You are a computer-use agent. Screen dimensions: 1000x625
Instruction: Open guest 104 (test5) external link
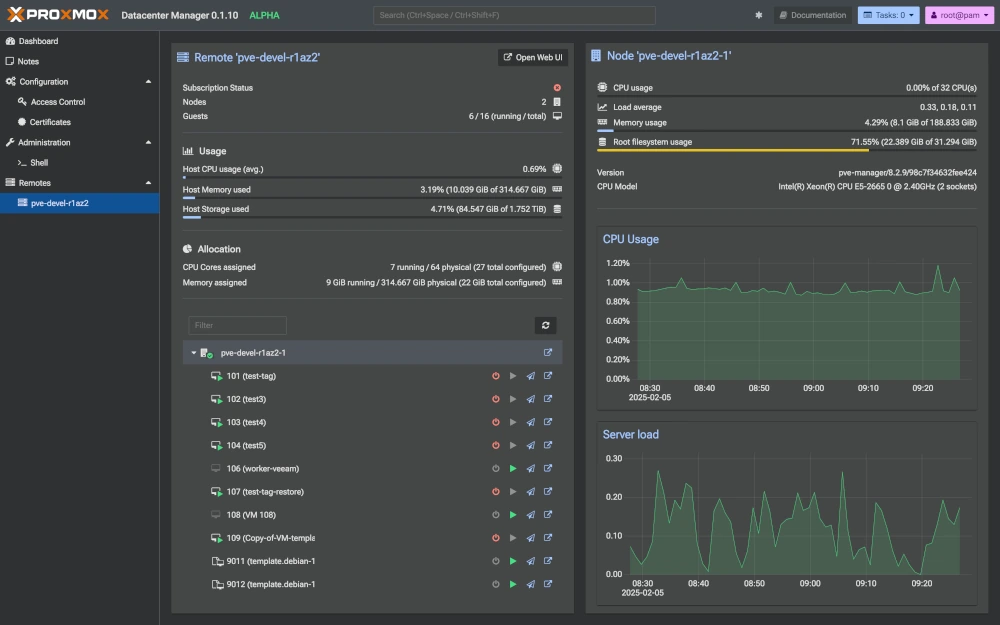[x=548, y=446]
